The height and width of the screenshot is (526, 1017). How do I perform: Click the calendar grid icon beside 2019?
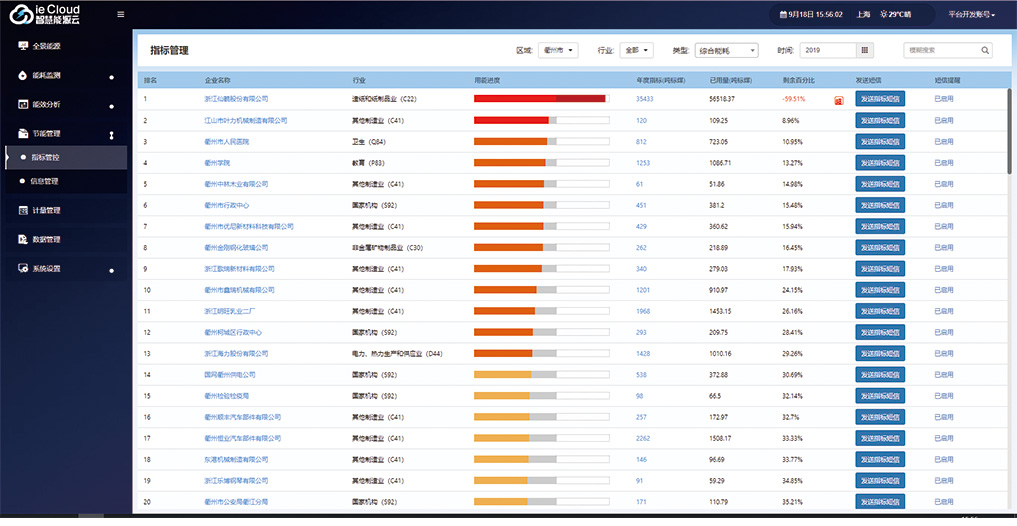coord(865,50)
